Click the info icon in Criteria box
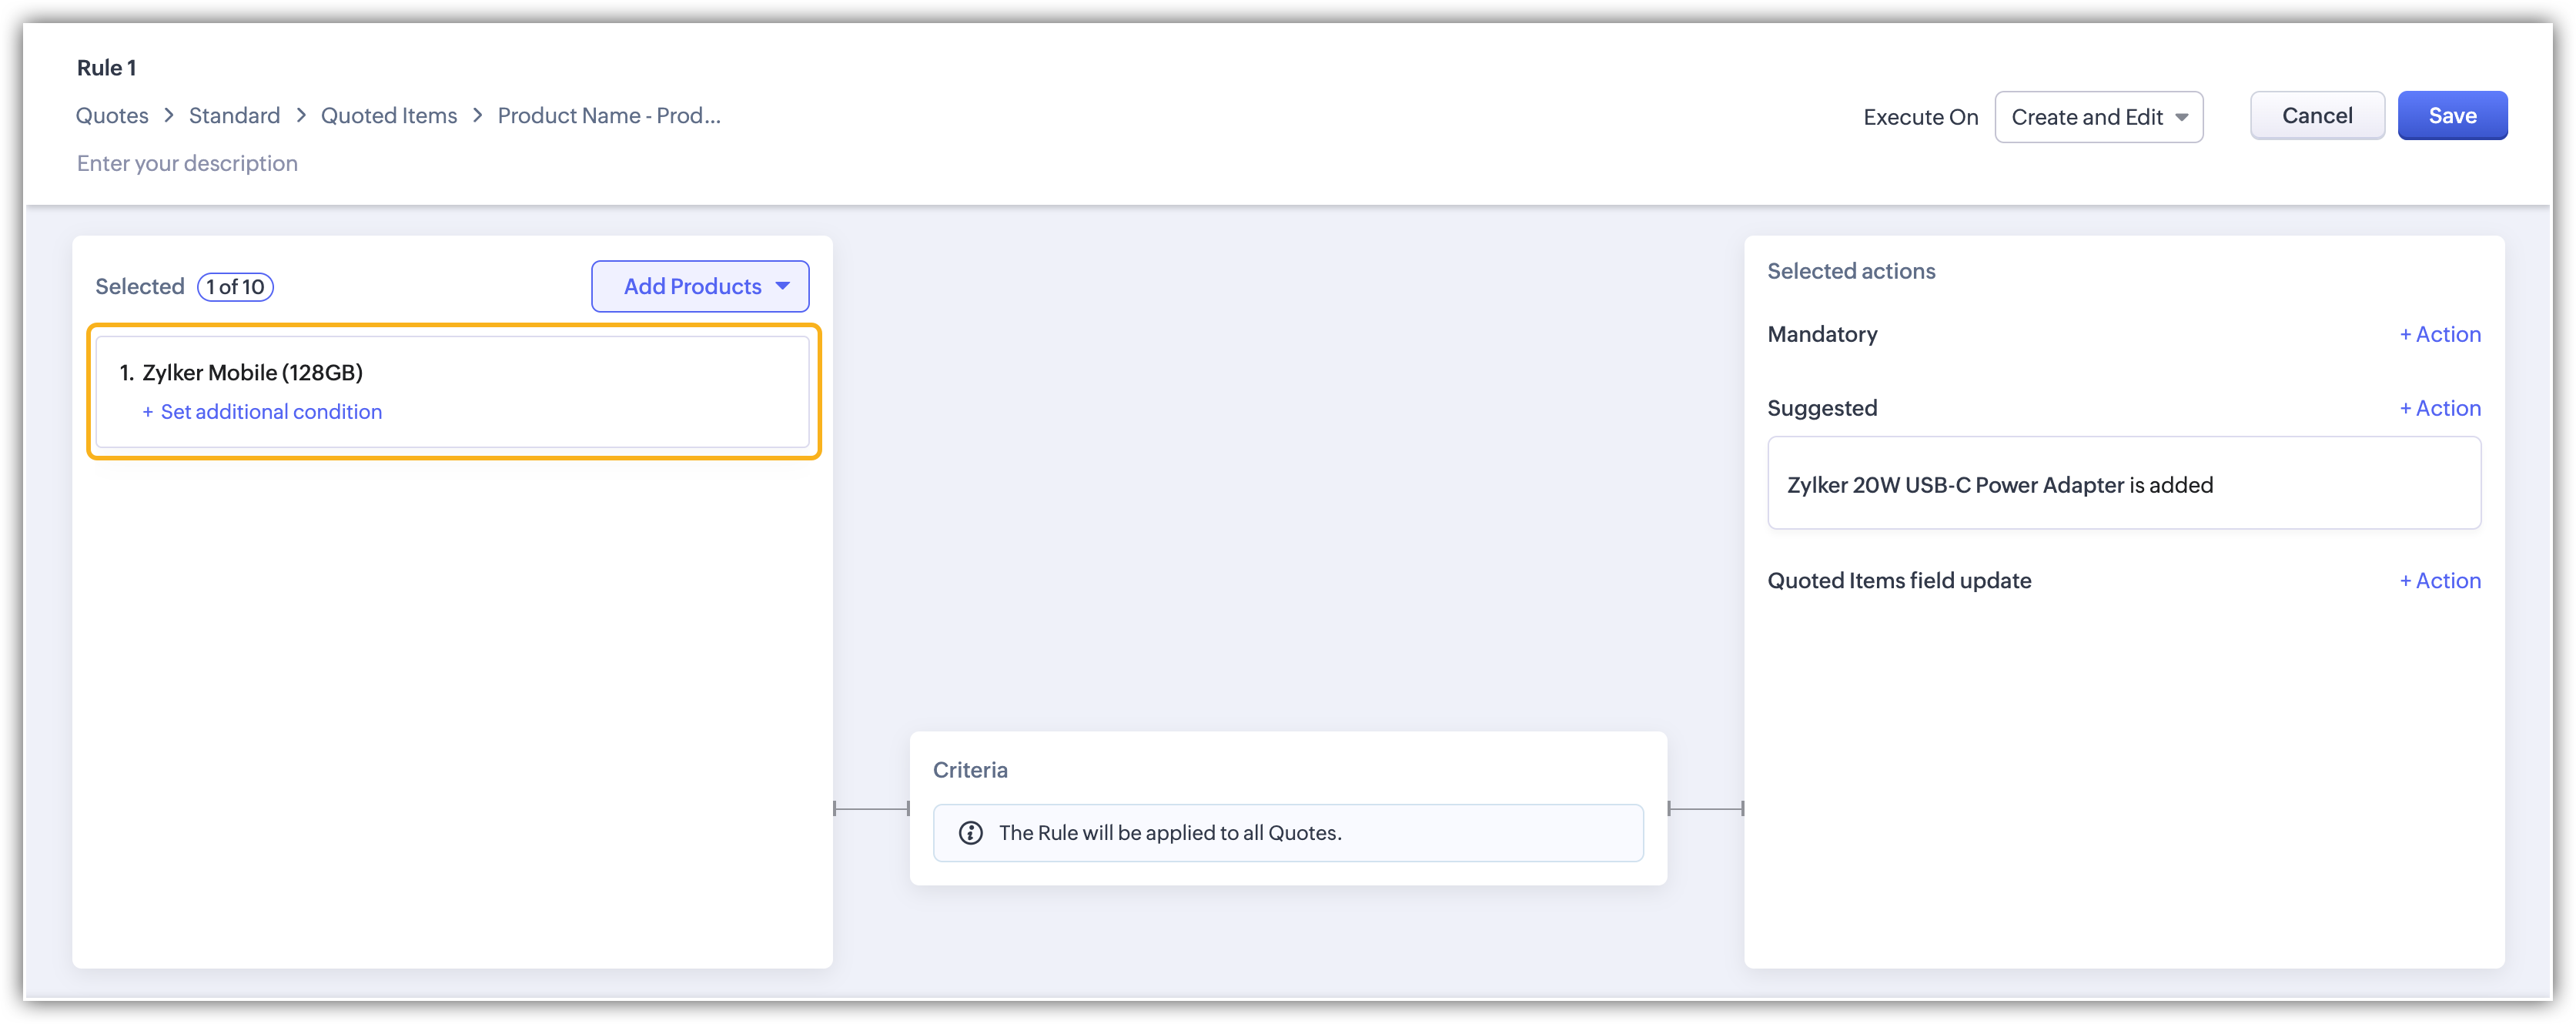This screenshot has width=2576, height=1024. (x=970, y=833)
